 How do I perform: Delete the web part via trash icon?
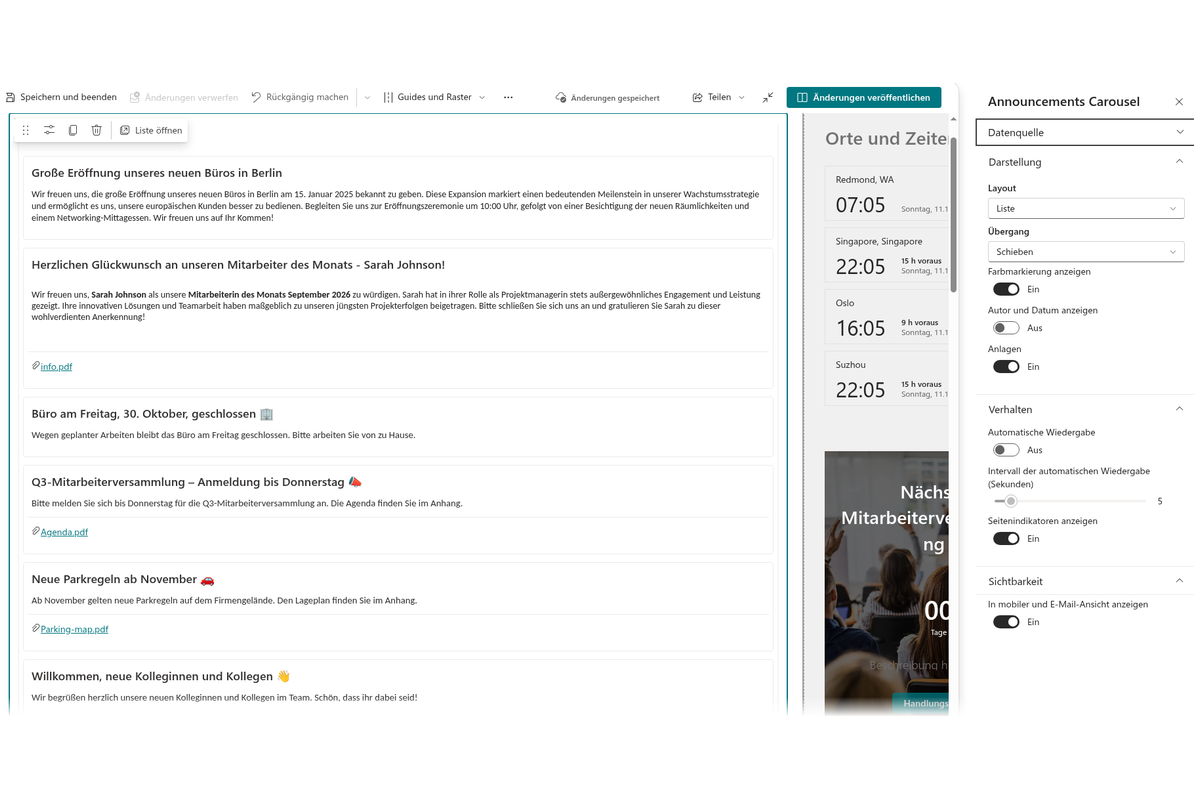(x=96, y=130)
